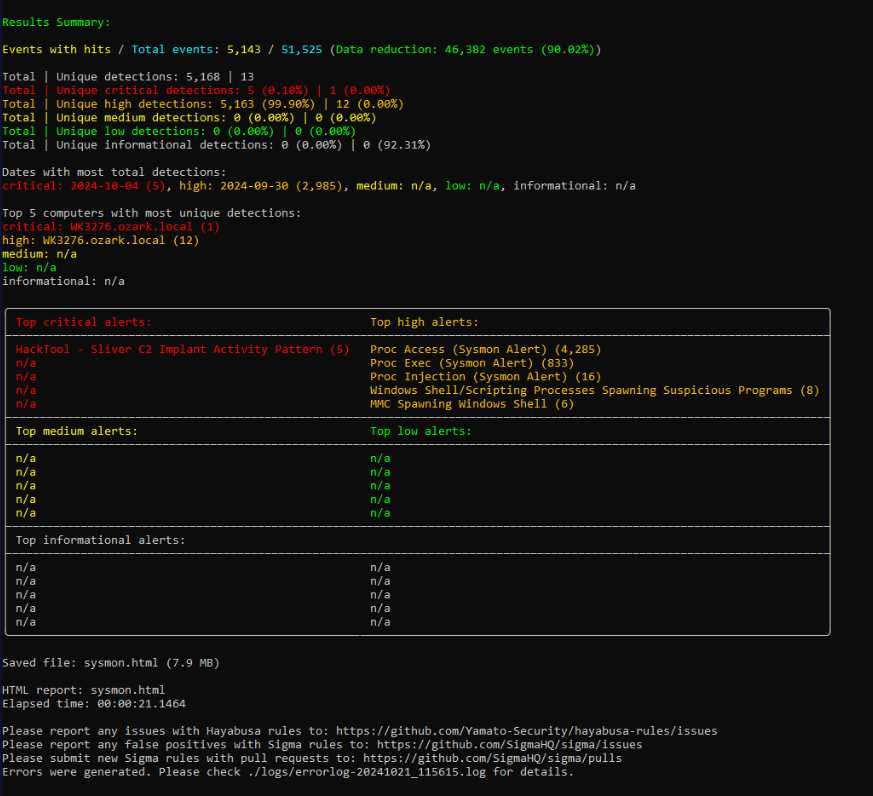Open the SigmaHQ sigma pulls URL
Image resolution: width=873 pixels, height=796 pixels.
(485, 759)
